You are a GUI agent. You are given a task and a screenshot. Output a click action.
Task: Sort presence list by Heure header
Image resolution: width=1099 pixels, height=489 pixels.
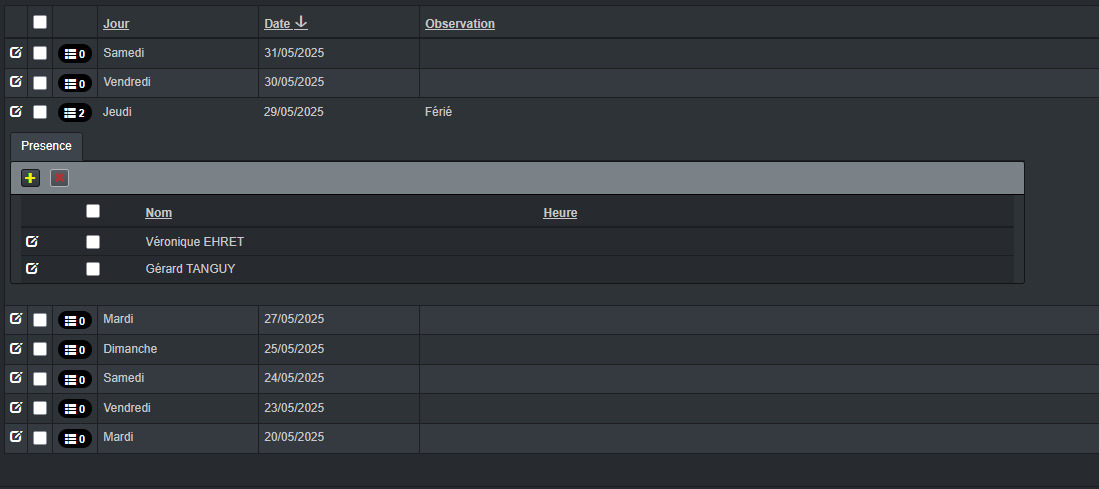[560, 213]
